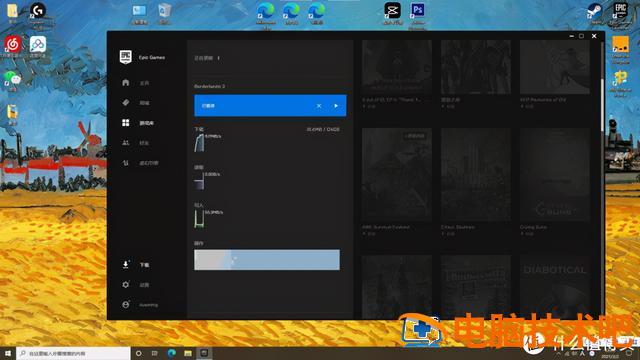This screenshot has width=640, height=360.
Task: Open Edge from the taskbar
Action: (171, 353)
